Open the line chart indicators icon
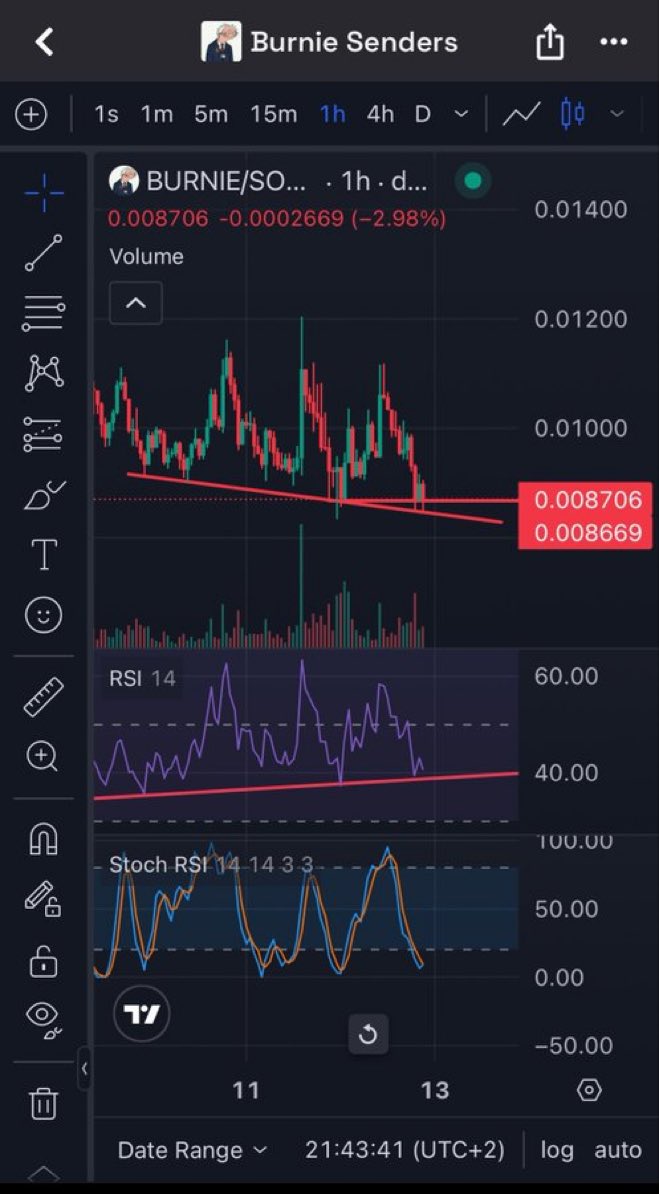Image resolution: width=659 pixels, height=1194 pixels. pos(522,115)
